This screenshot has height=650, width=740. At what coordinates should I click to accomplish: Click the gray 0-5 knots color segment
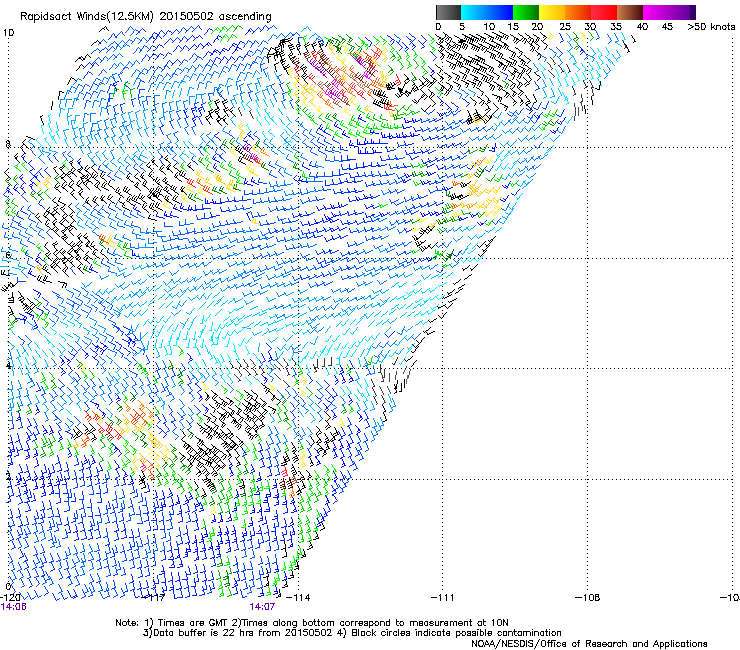(x=448, y=12)
